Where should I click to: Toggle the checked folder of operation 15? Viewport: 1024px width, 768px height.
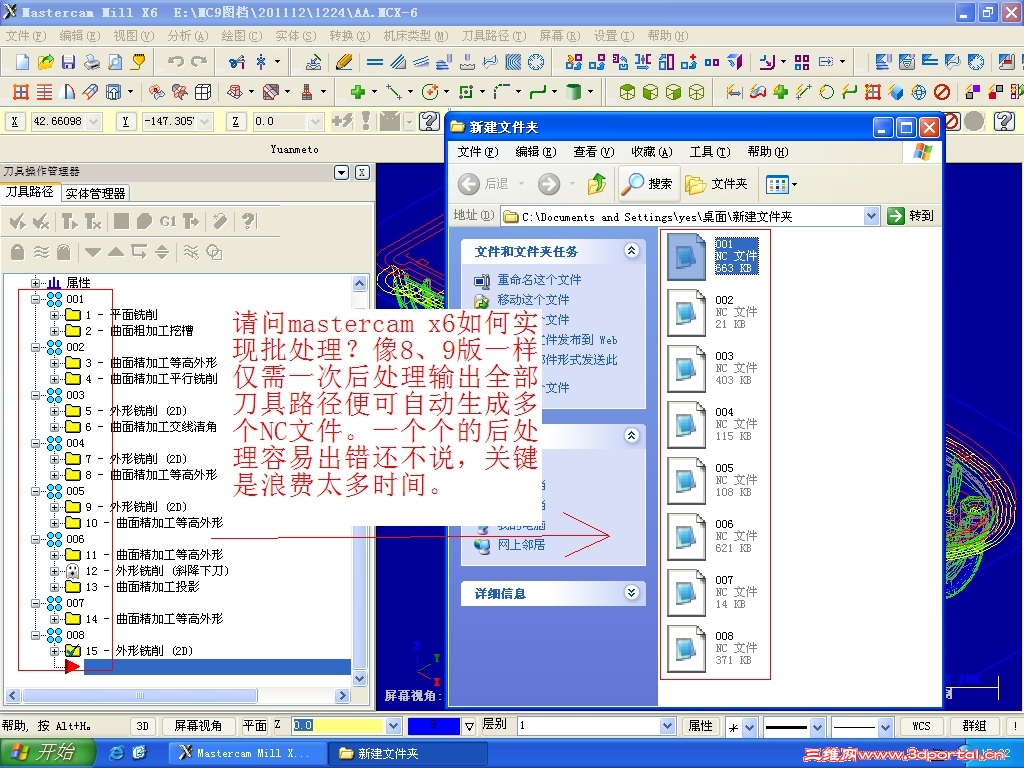coord(72,650)
